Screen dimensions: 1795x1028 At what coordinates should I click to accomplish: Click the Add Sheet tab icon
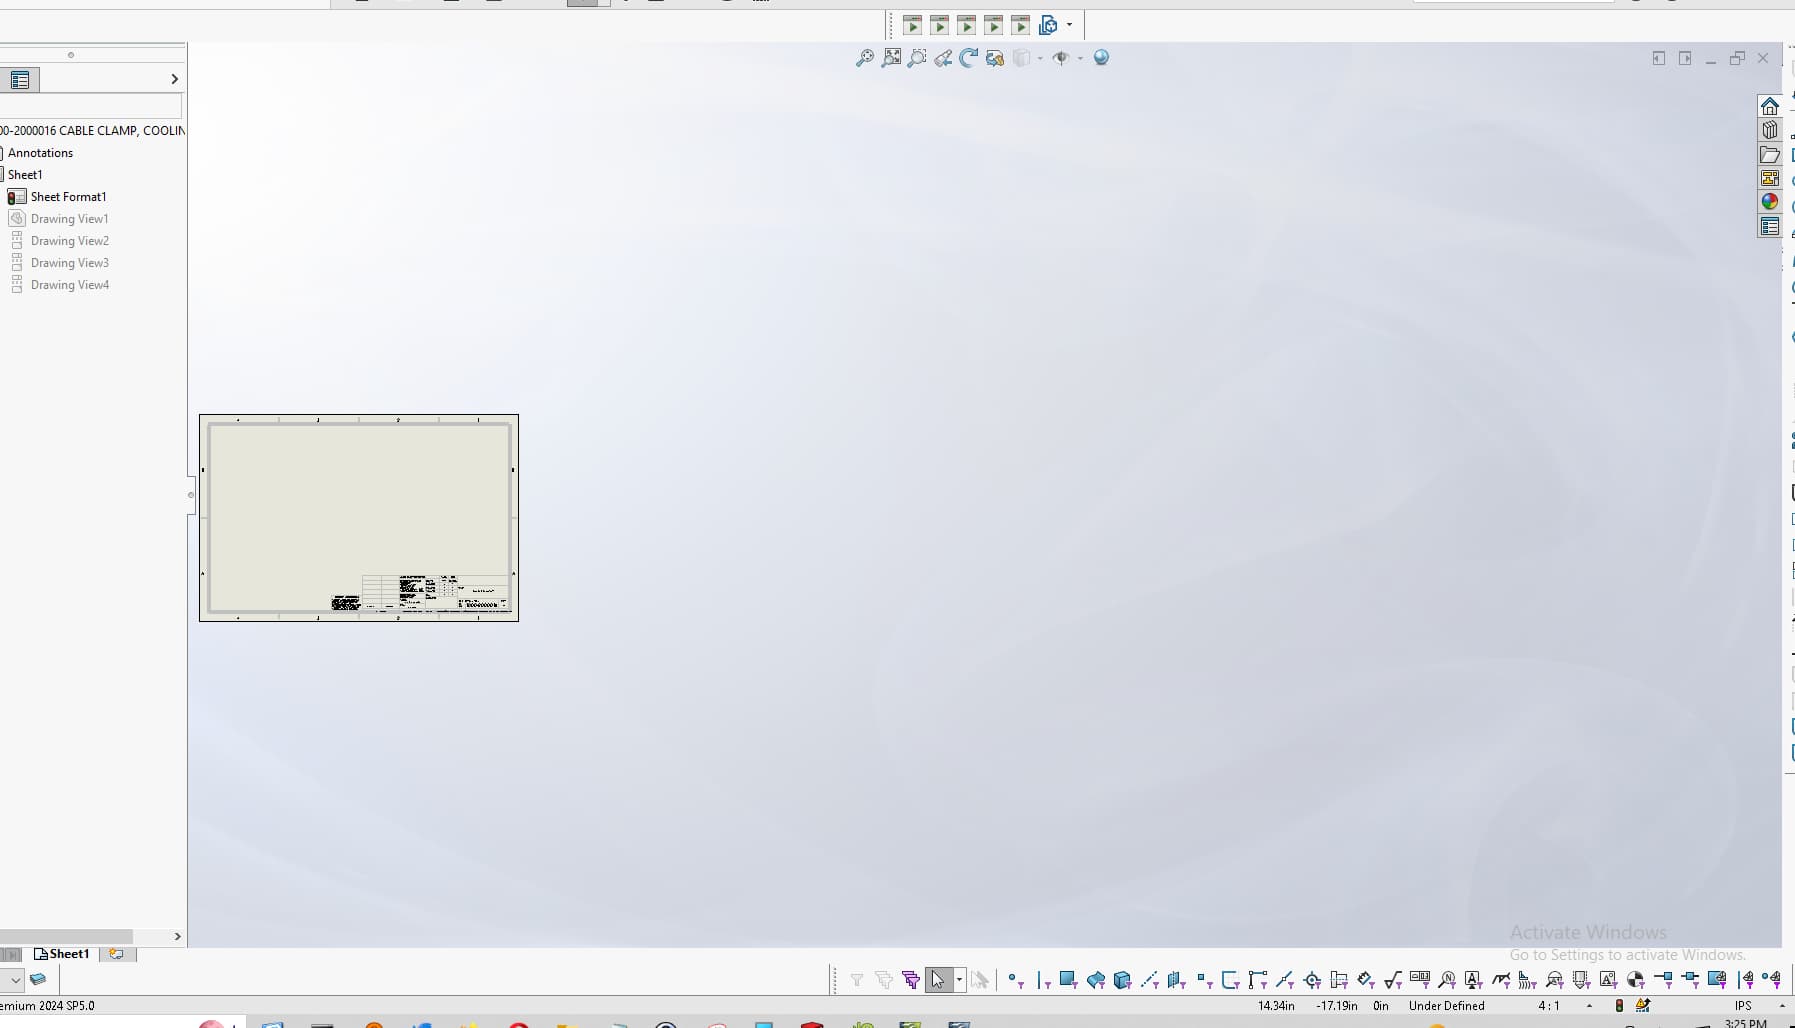[116, 954]
